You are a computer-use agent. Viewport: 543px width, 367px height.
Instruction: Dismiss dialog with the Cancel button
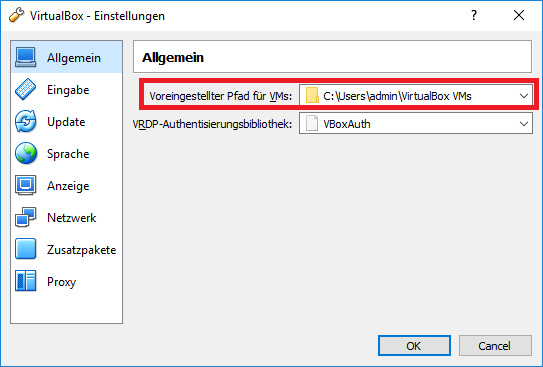pos(495,346)
